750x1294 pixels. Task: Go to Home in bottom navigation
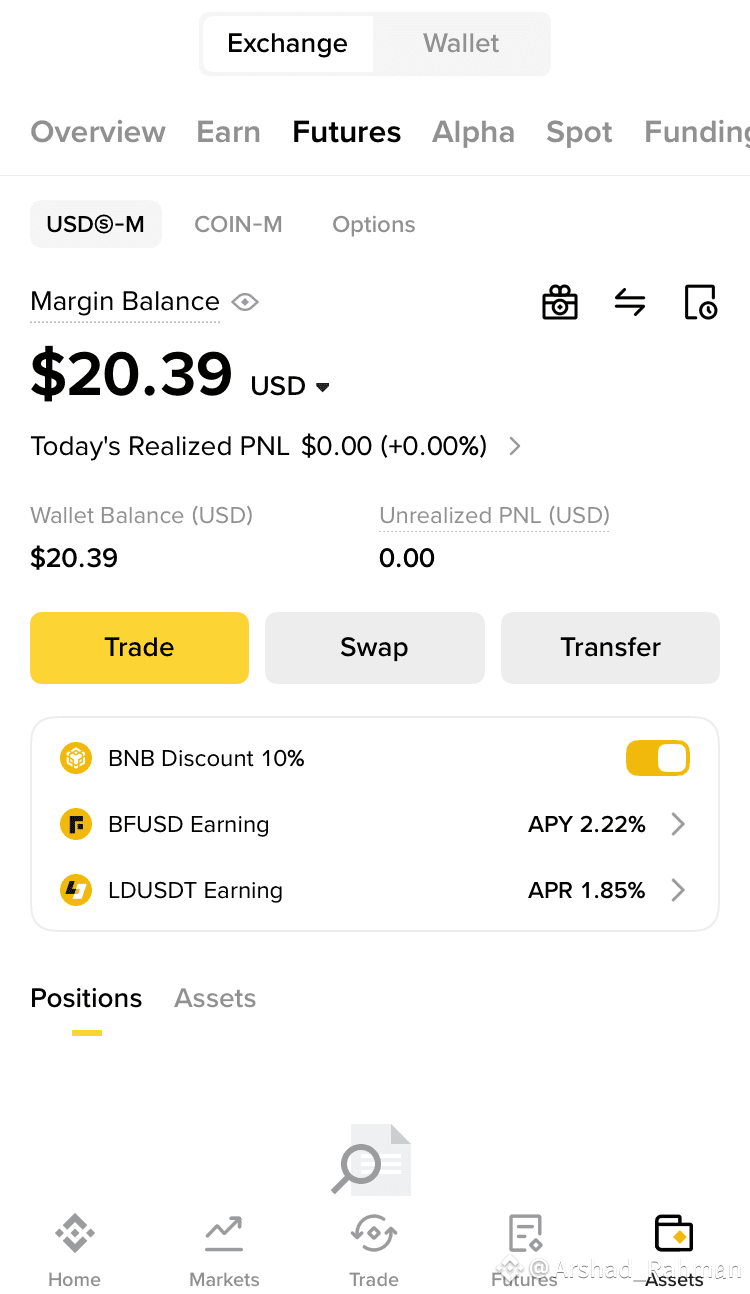coord(74,1250)
